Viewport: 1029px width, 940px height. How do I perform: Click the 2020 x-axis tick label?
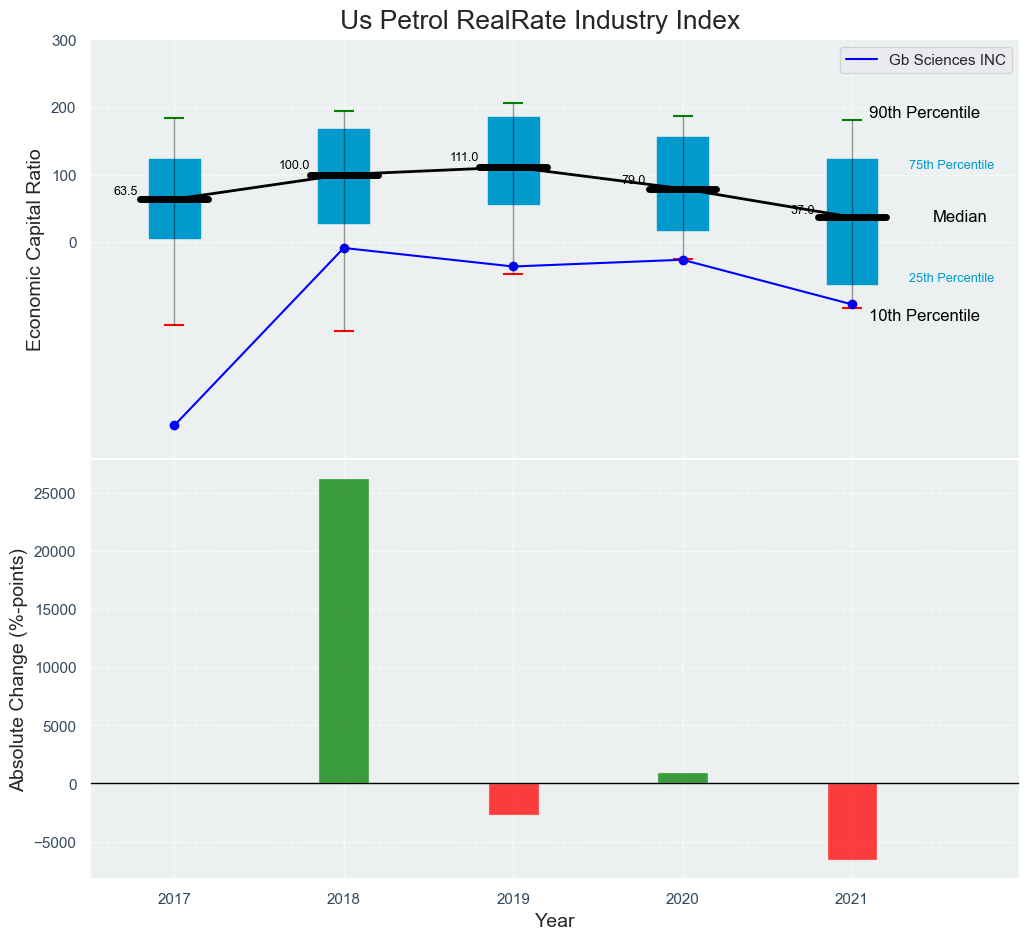pyautogui.click(x=683, y=899)
